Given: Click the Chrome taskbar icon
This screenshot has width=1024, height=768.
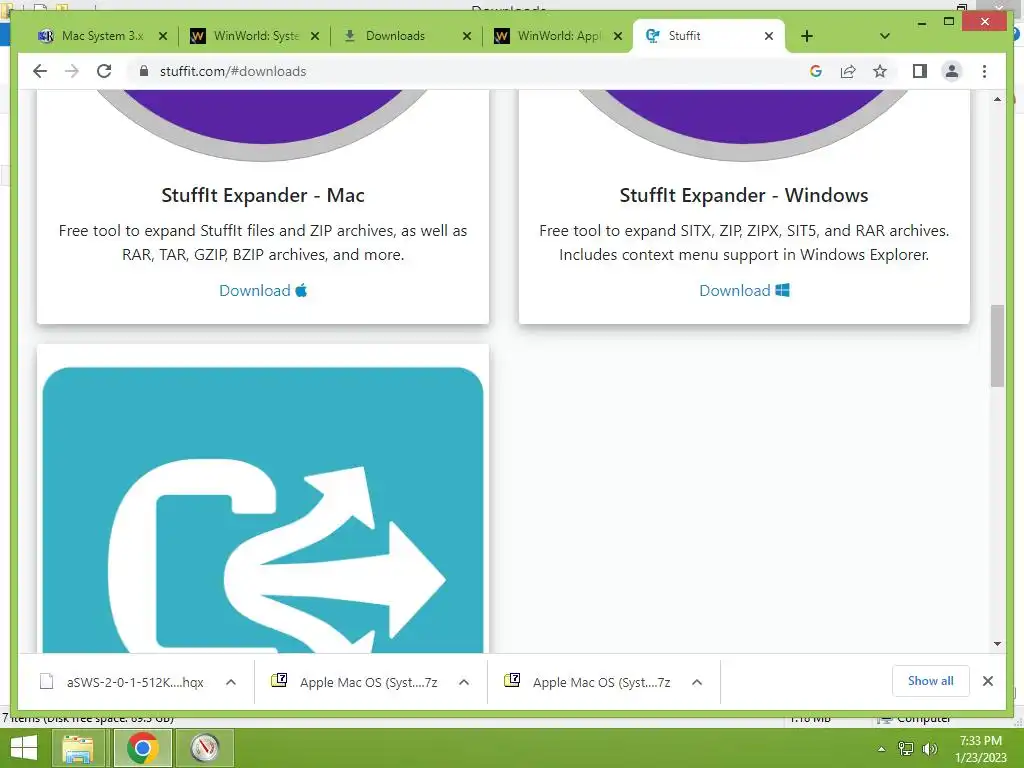Looking at the screenshot, I should [x=142, y=748].
